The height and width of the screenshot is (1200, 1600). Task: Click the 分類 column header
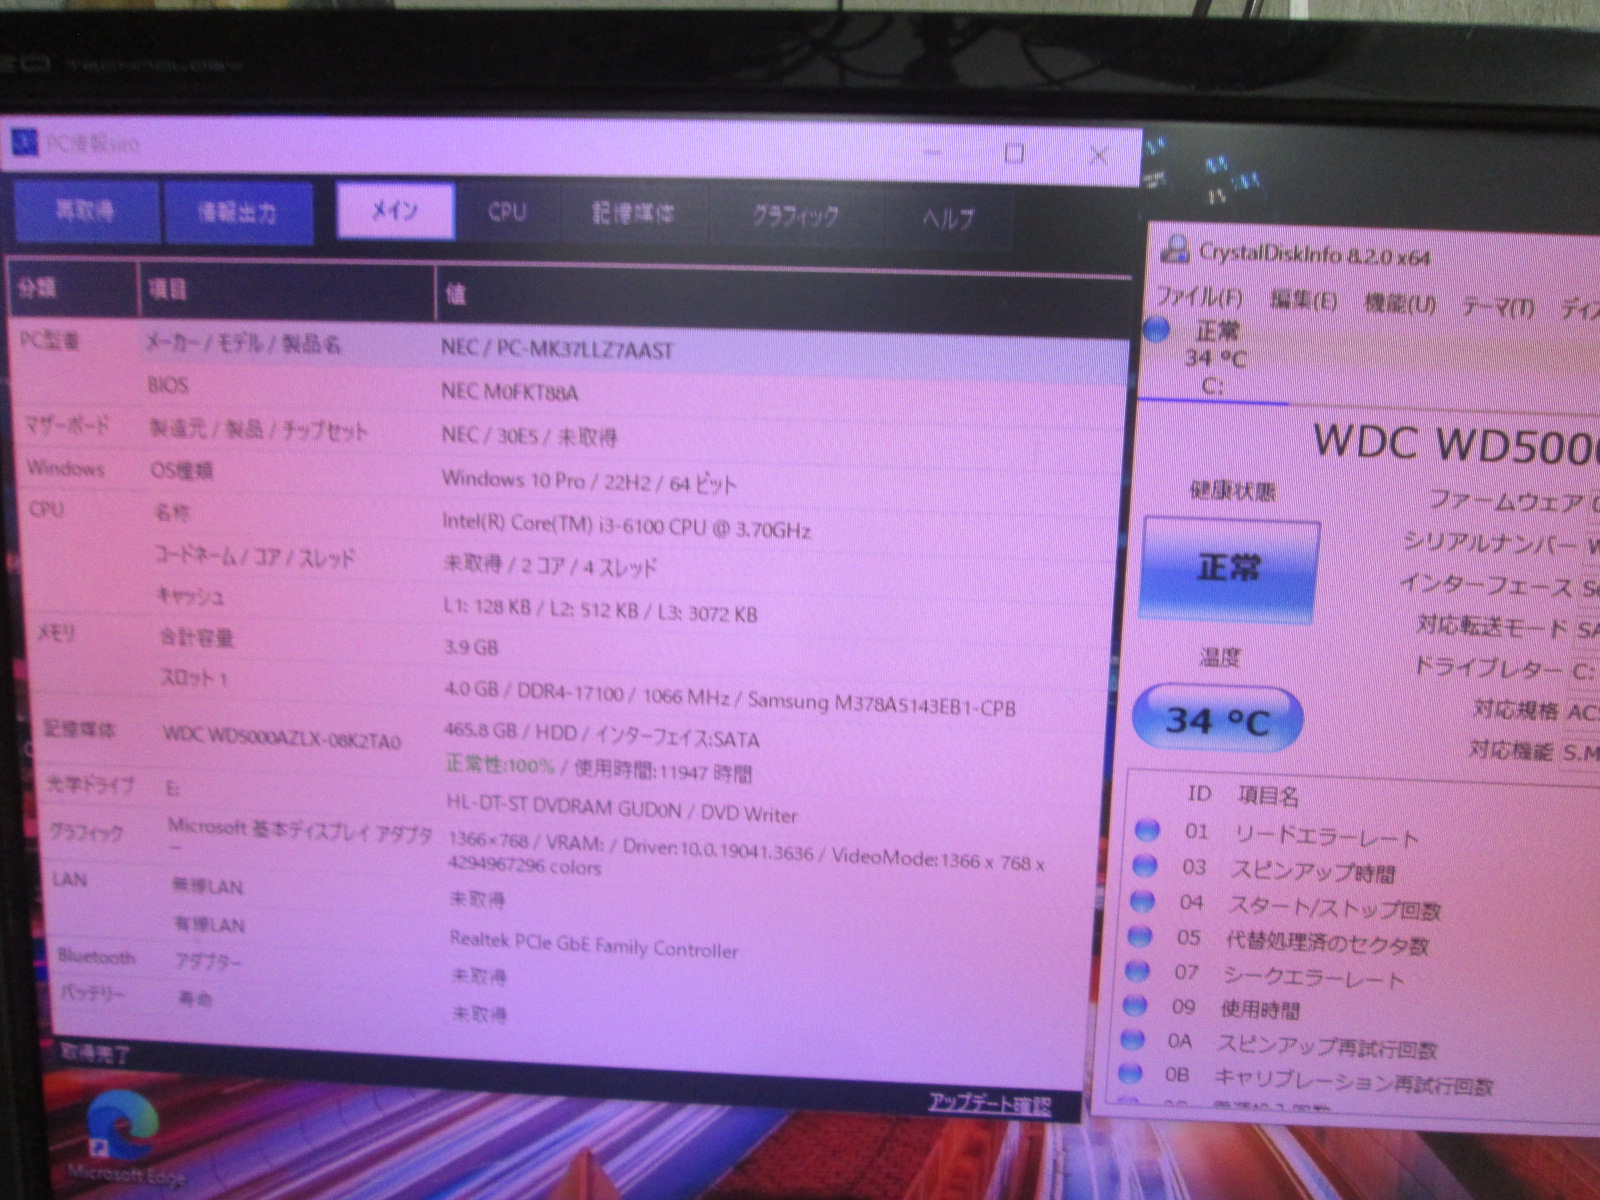pyautogui.click(x=72, y=288)
